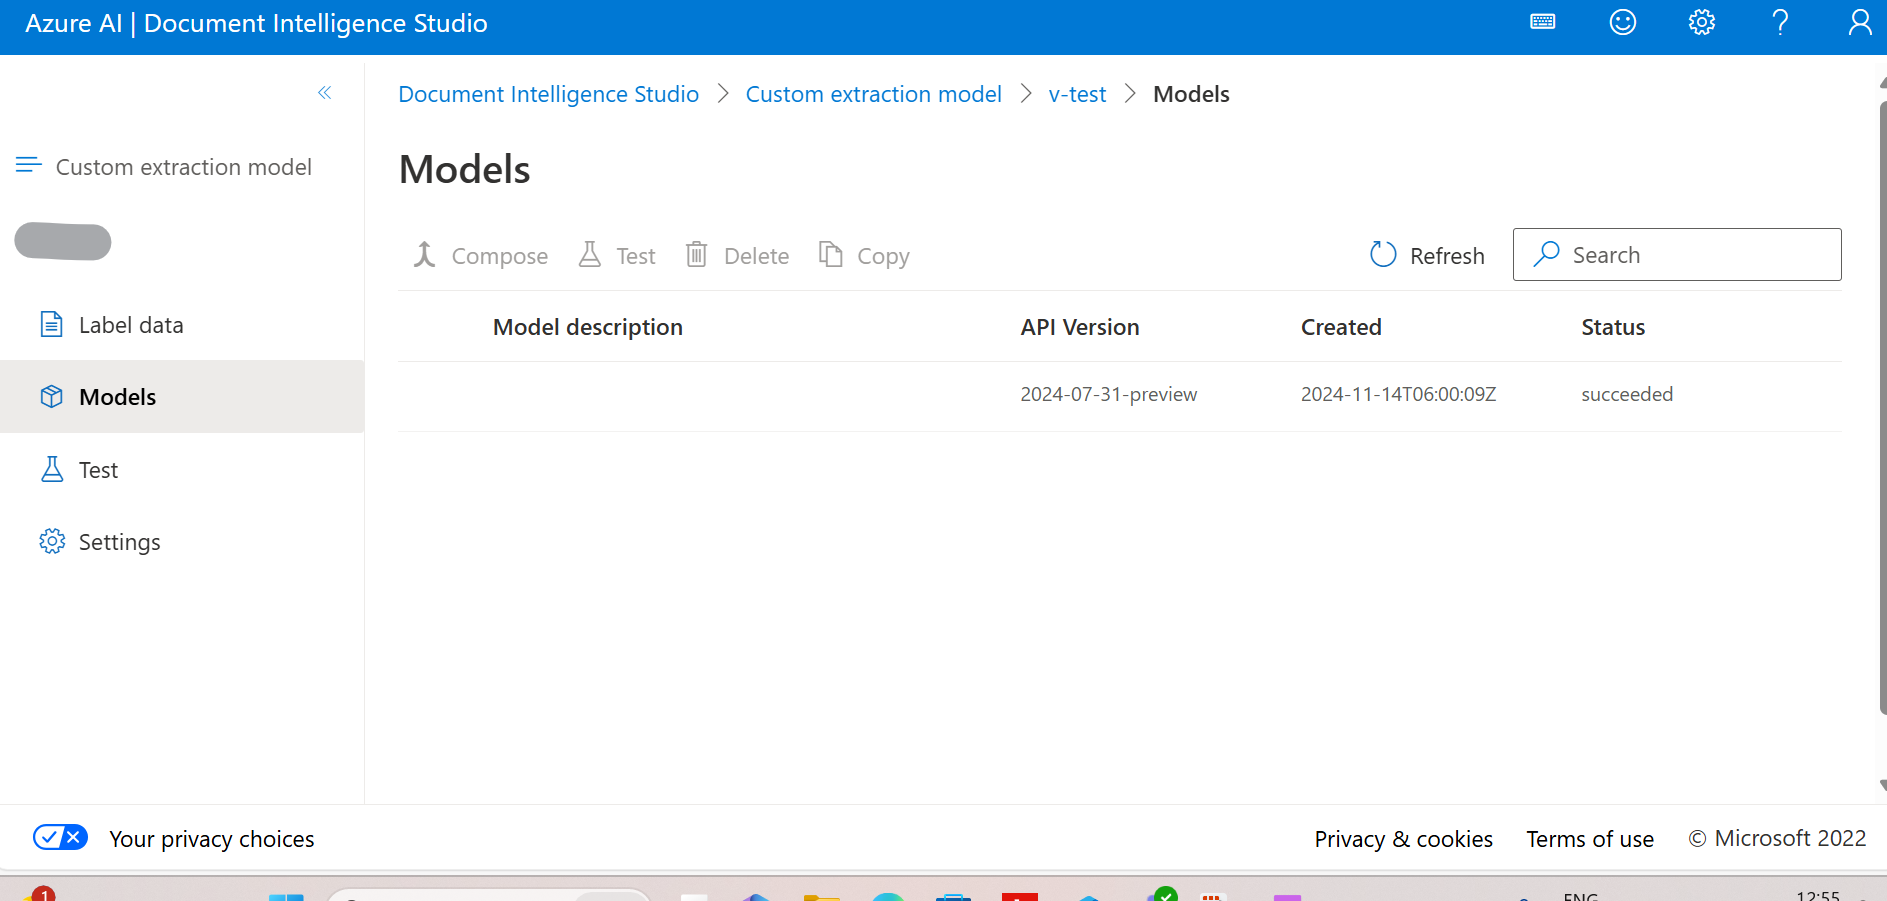The image size is (1887, 901).
Task: Switch to the Models section
Action: click(117, 396)
